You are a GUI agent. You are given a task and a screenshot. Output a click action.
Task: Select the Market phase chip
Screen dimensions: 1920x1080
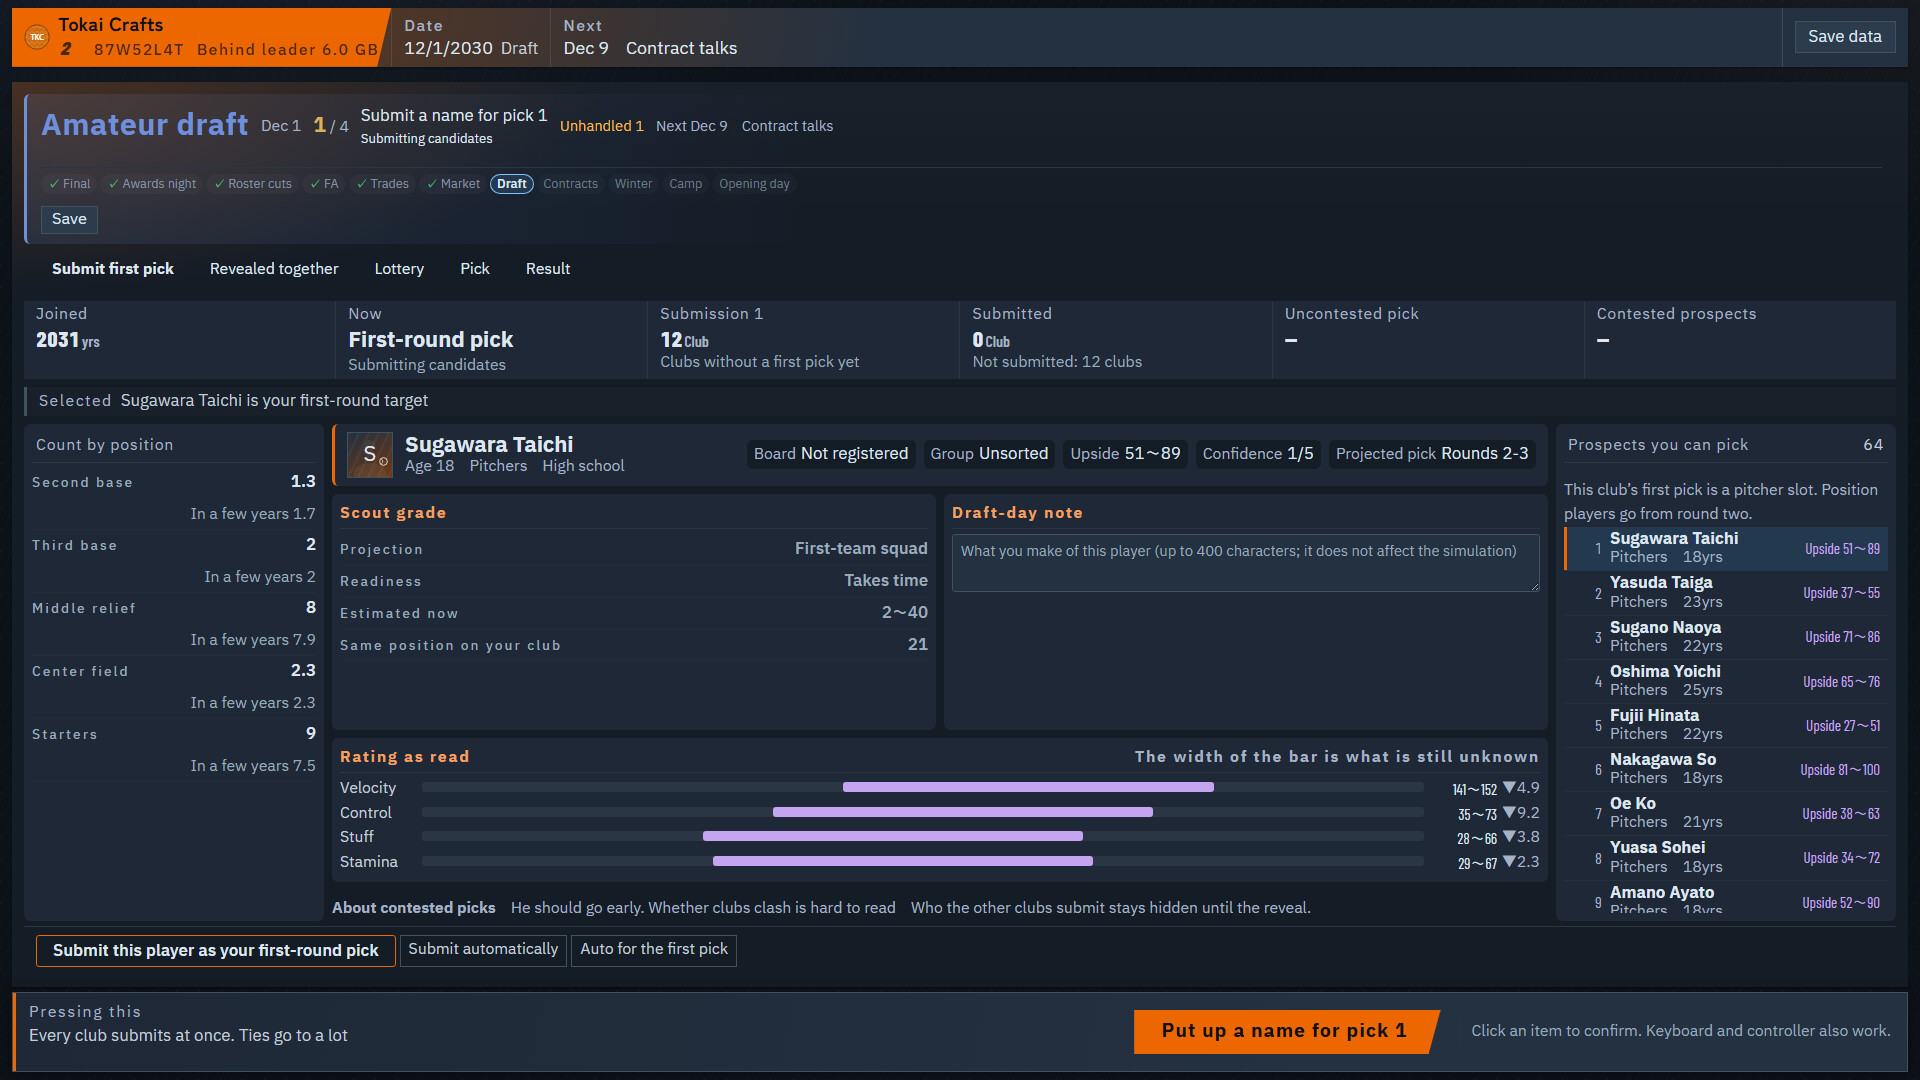click(x=453, y=184)
